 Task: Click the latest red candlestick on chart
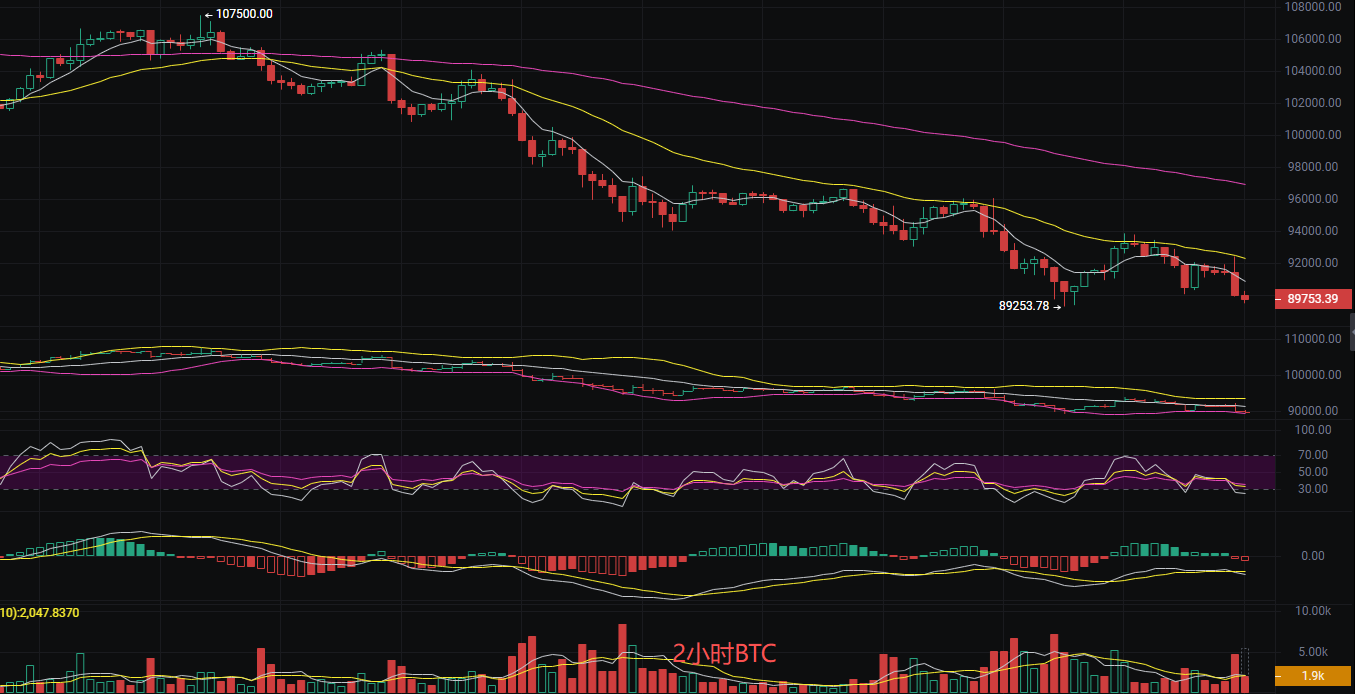tap(1245, 297)
